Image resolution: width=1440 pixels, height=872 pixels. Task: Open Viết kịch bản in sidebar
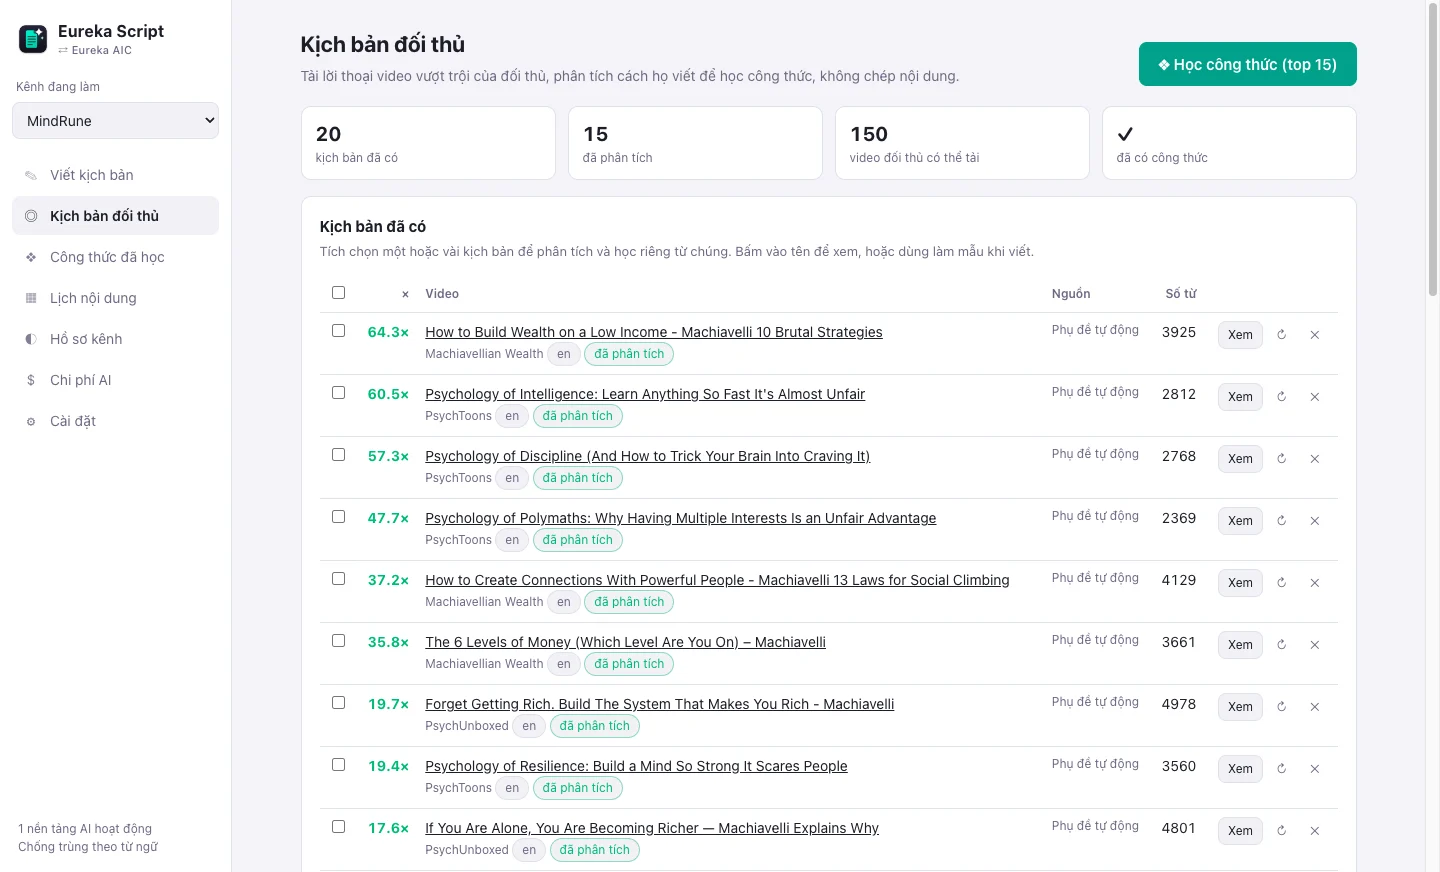[115, 175]
